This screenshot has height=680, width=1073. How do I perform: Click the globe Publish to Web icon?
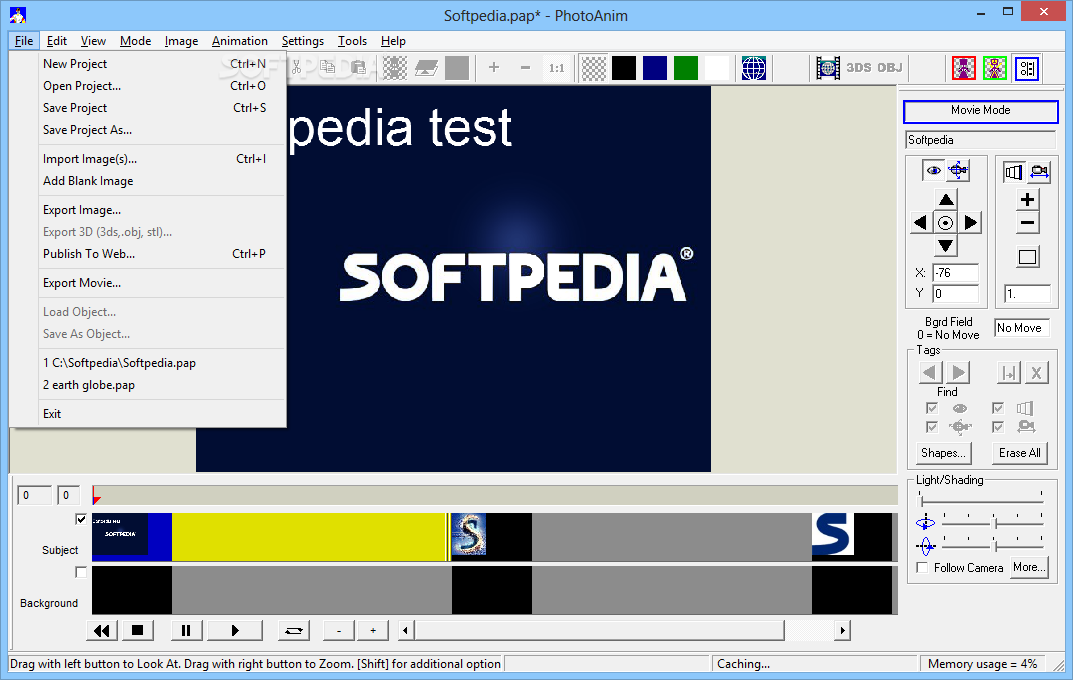[x=753, y=68]
